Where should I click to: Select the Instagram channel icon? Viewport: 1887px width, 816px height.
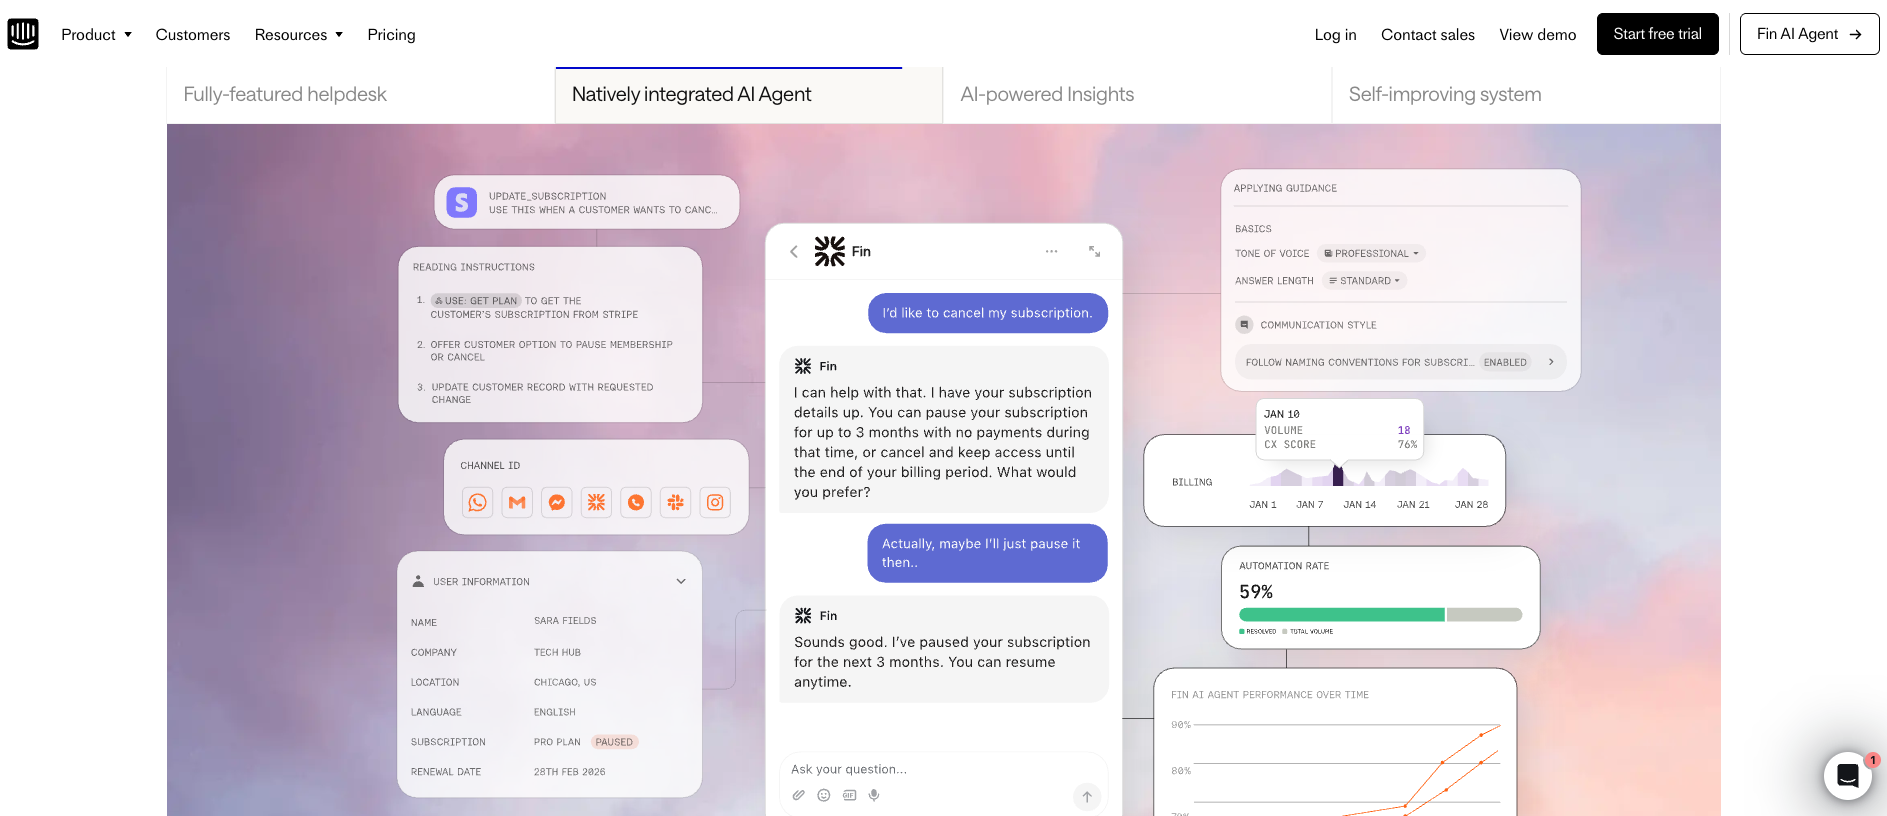[x=715, y=502]
